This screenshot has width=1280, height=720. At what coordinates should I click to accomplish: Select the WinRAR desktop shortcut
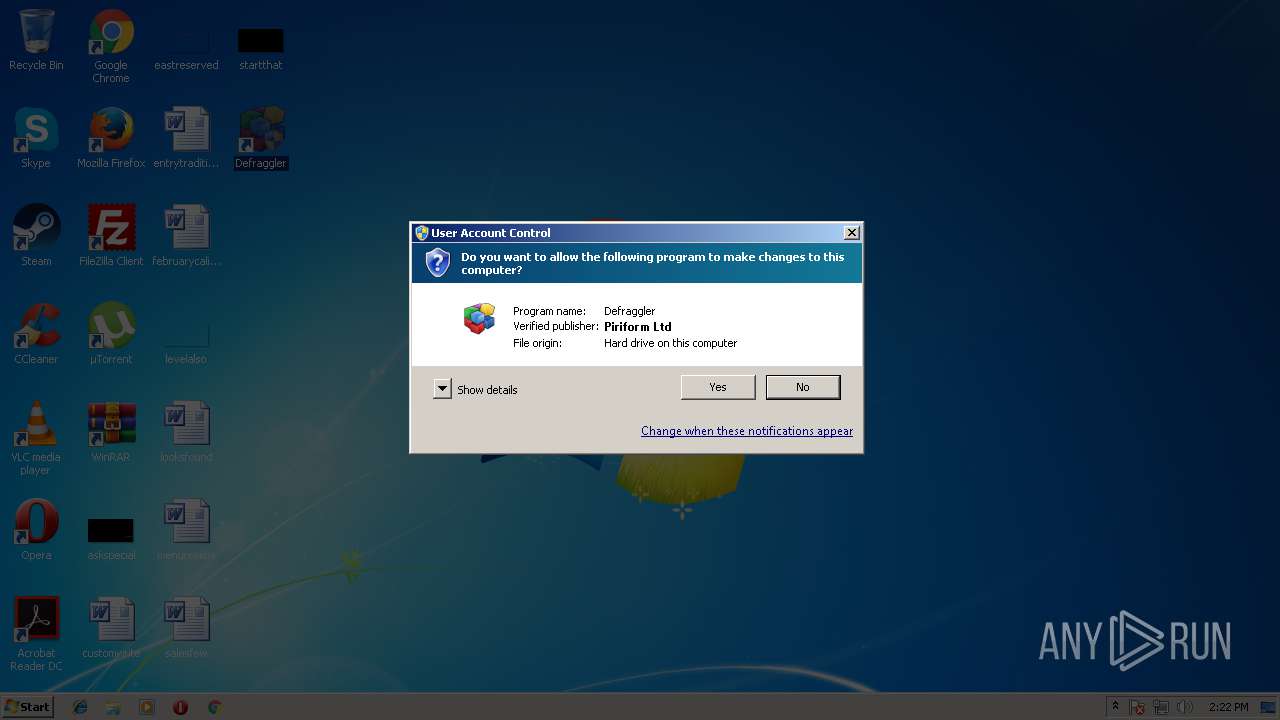point(111,432)
